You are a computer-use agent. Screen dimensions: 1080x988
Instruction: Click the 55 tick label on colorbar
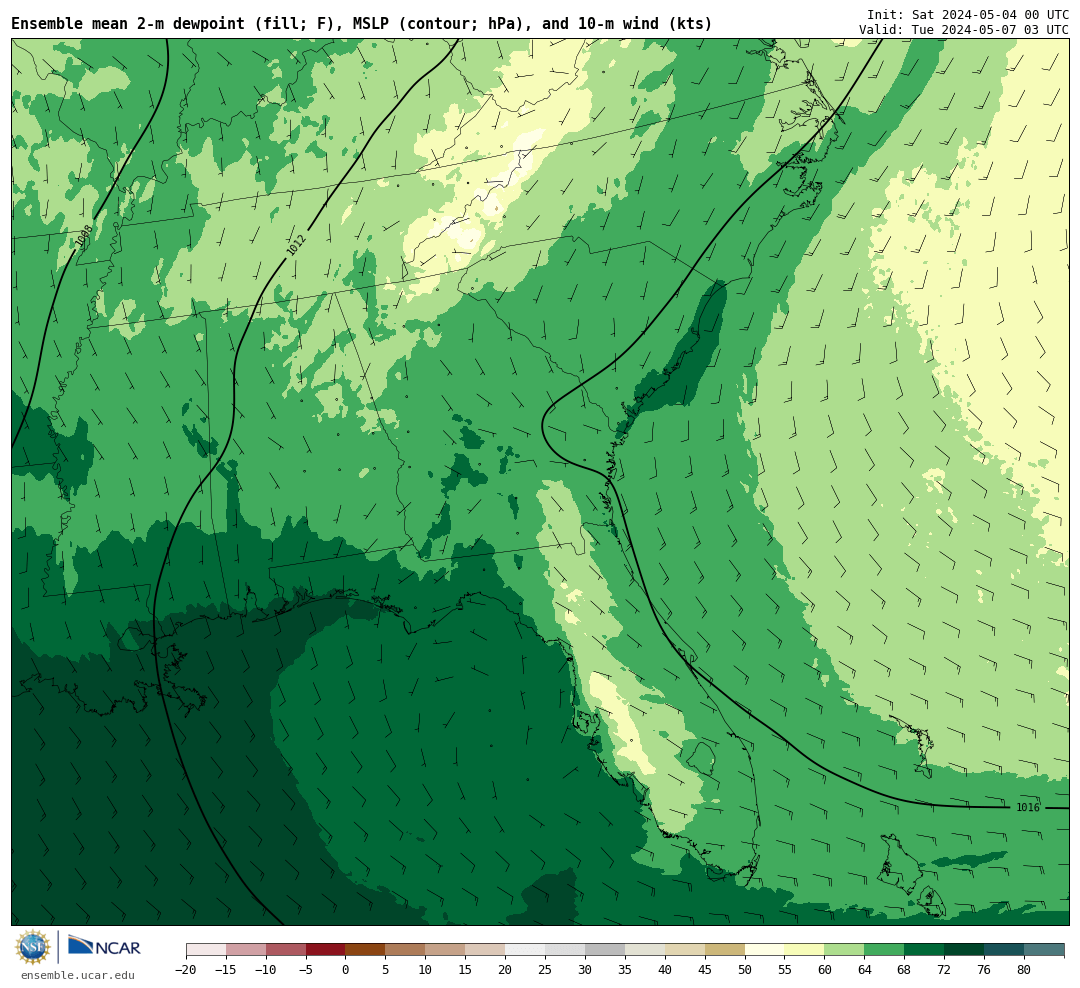(x=785, y=969)
